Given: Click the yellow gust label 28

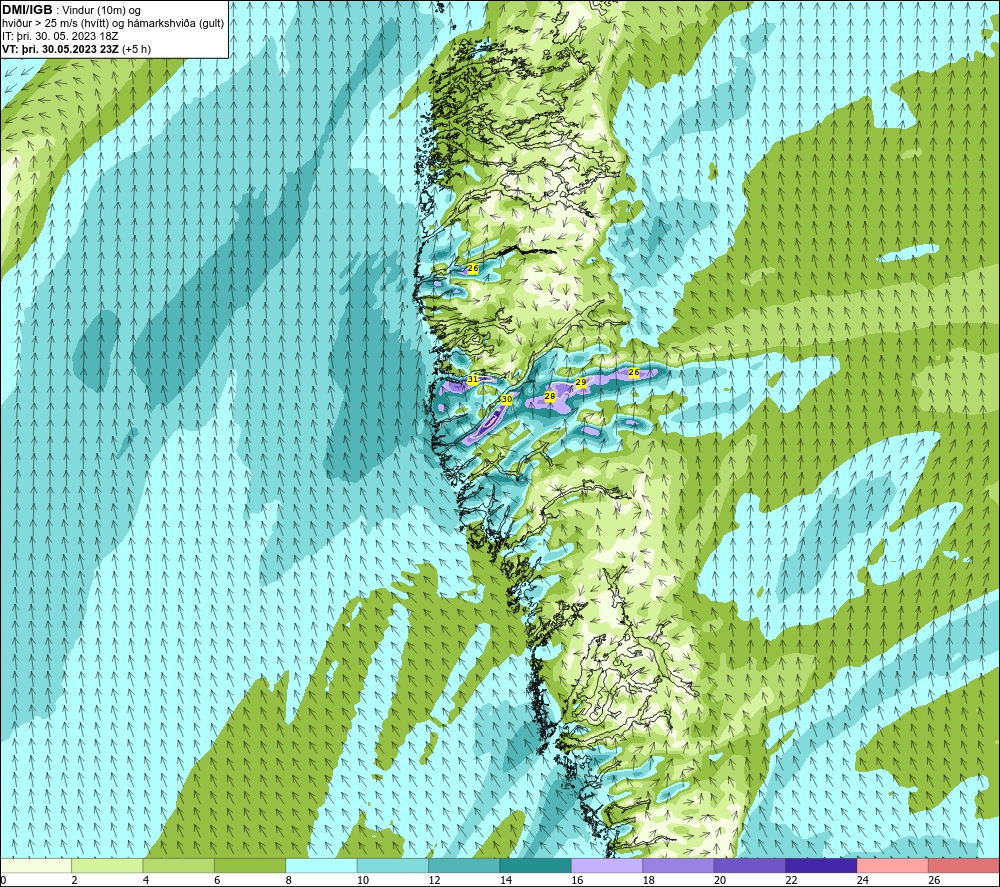Looking at the screenshot, I should (x=550, y=397).
